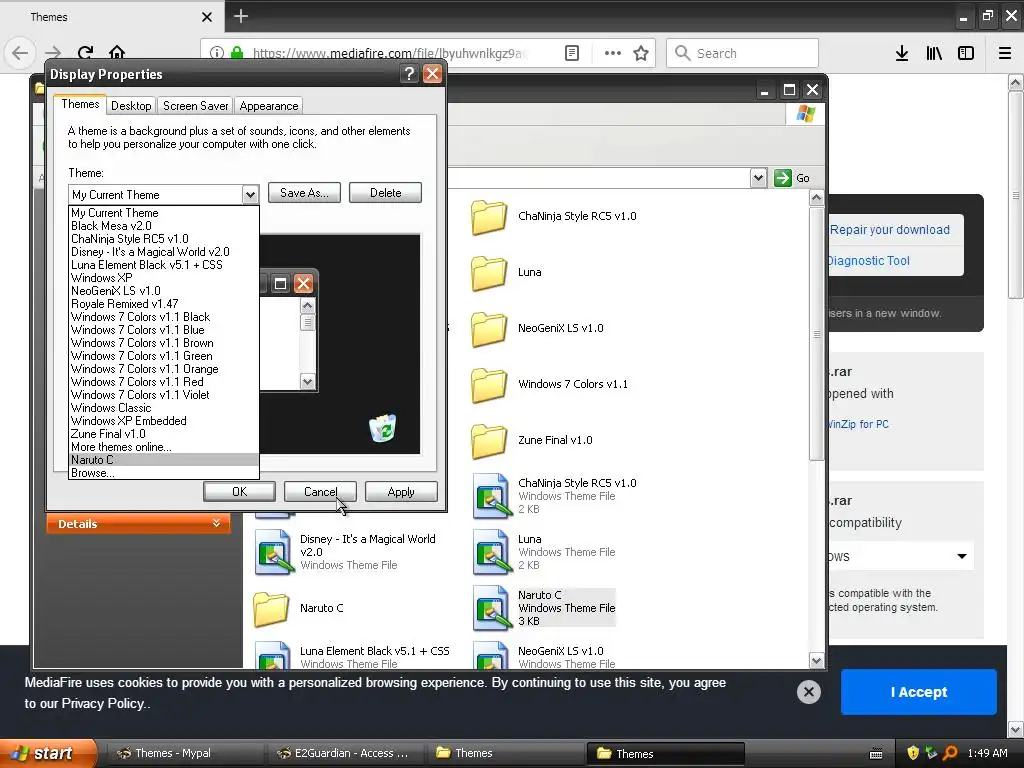Reload the page with the refresh icon

click(85, 53)
